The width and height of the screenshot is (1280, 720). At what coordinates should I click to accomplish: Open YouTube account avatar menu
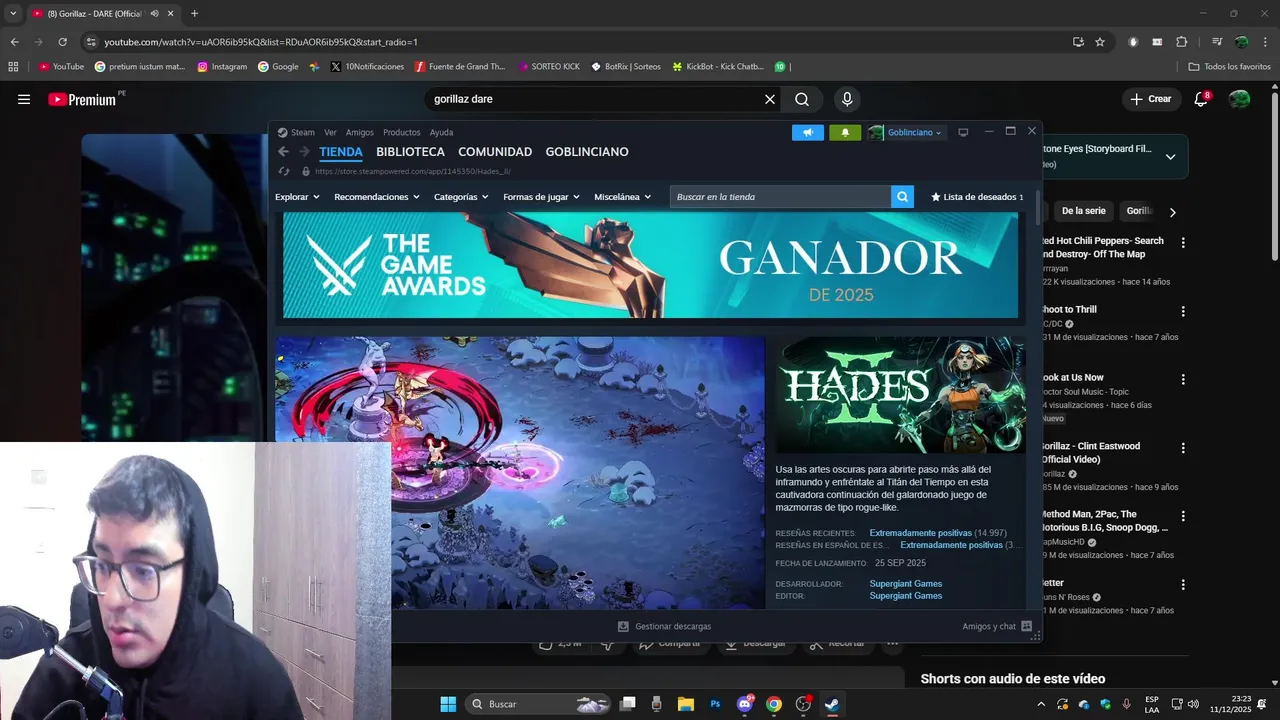(1239, 99)
